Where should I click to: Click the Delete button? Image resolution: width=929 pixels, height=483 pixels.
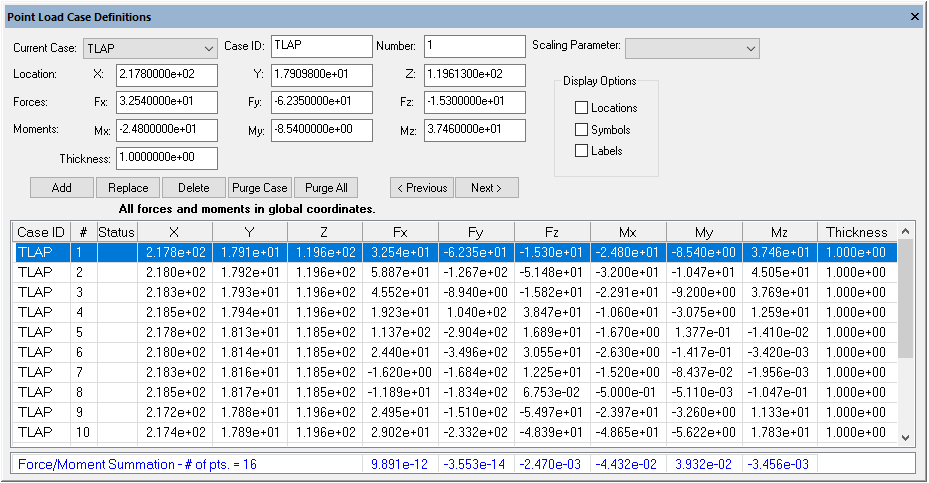[x=193, y=188]
